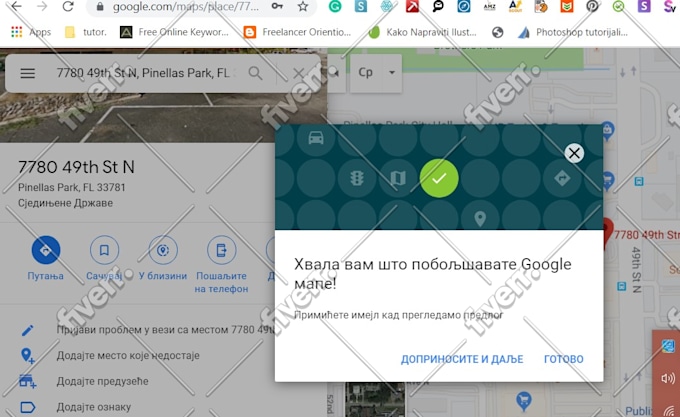Open the Cp day dropdown arrow
The image size is (680, 417).
[x=392, y=72]
